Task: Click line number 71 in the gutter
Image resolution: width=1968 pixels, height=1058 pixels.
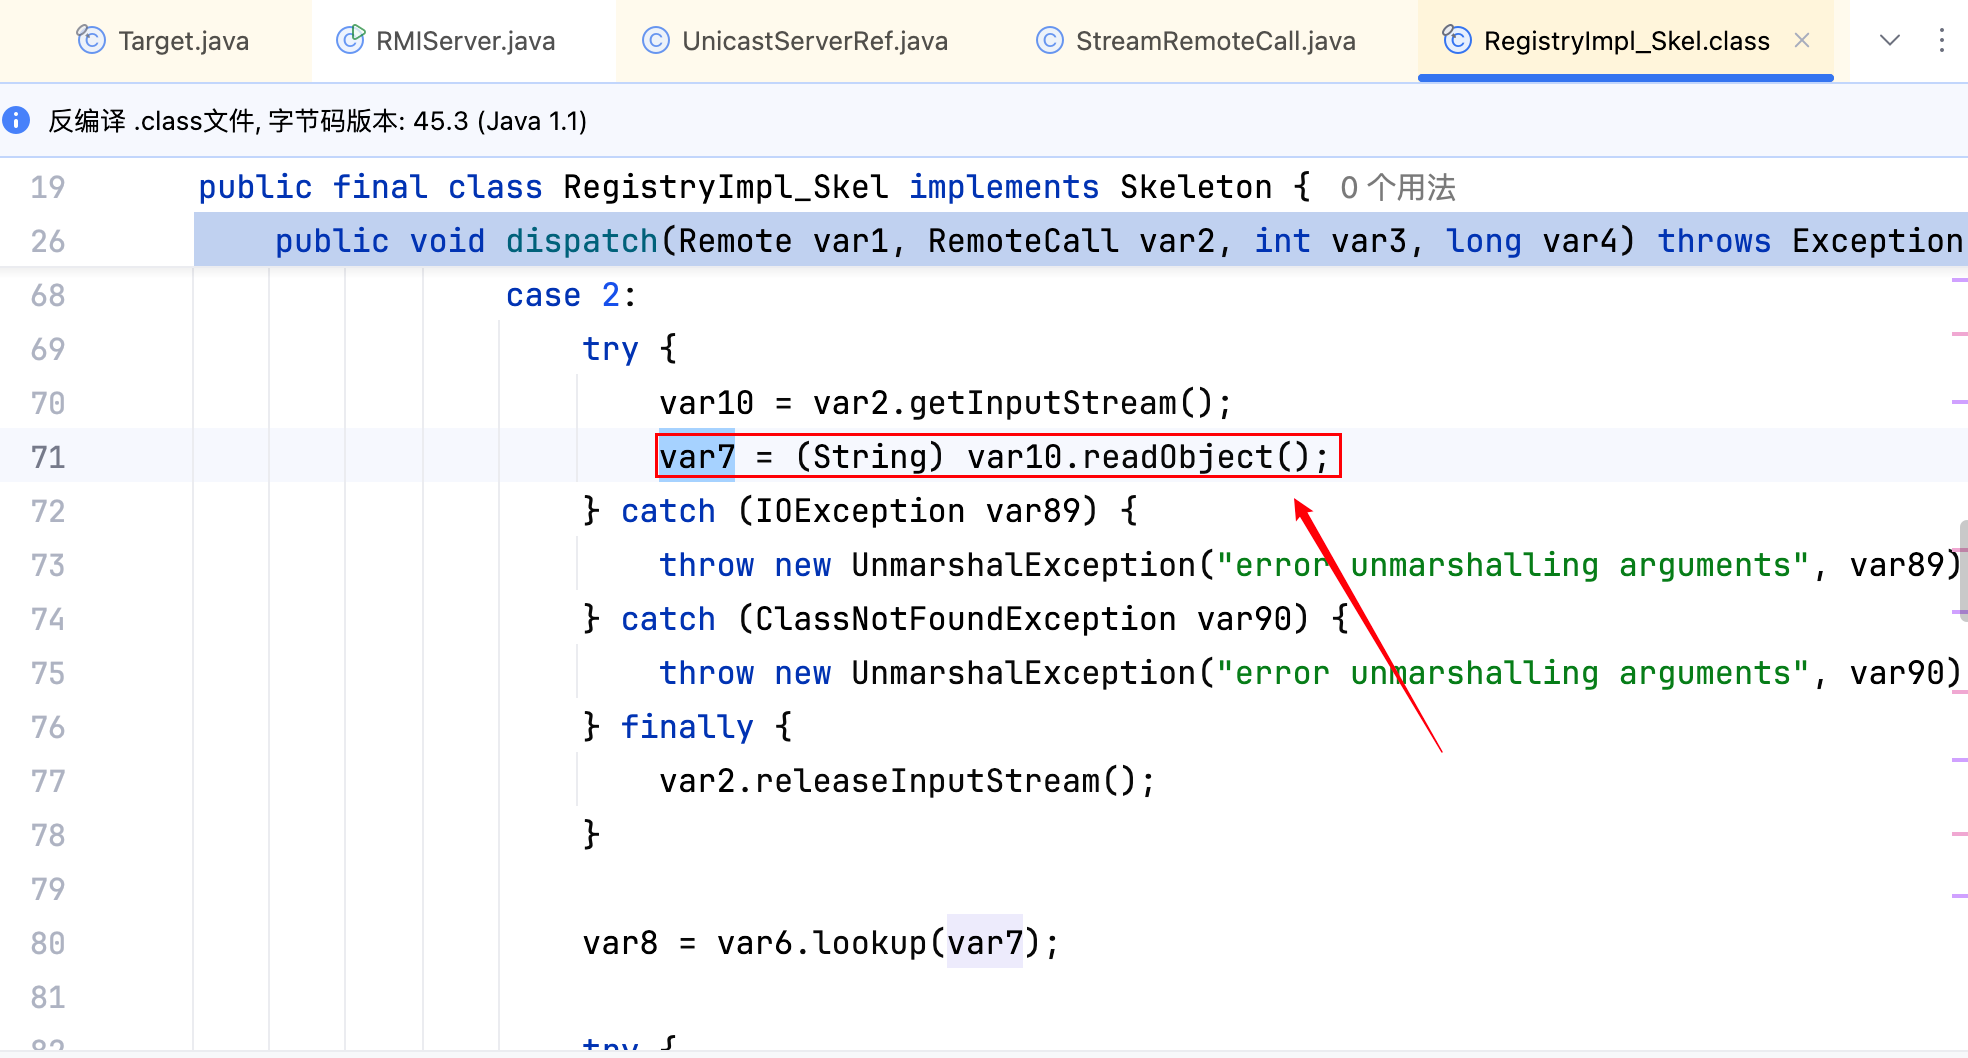Action: pyautogui.click(x=48, y=457)
